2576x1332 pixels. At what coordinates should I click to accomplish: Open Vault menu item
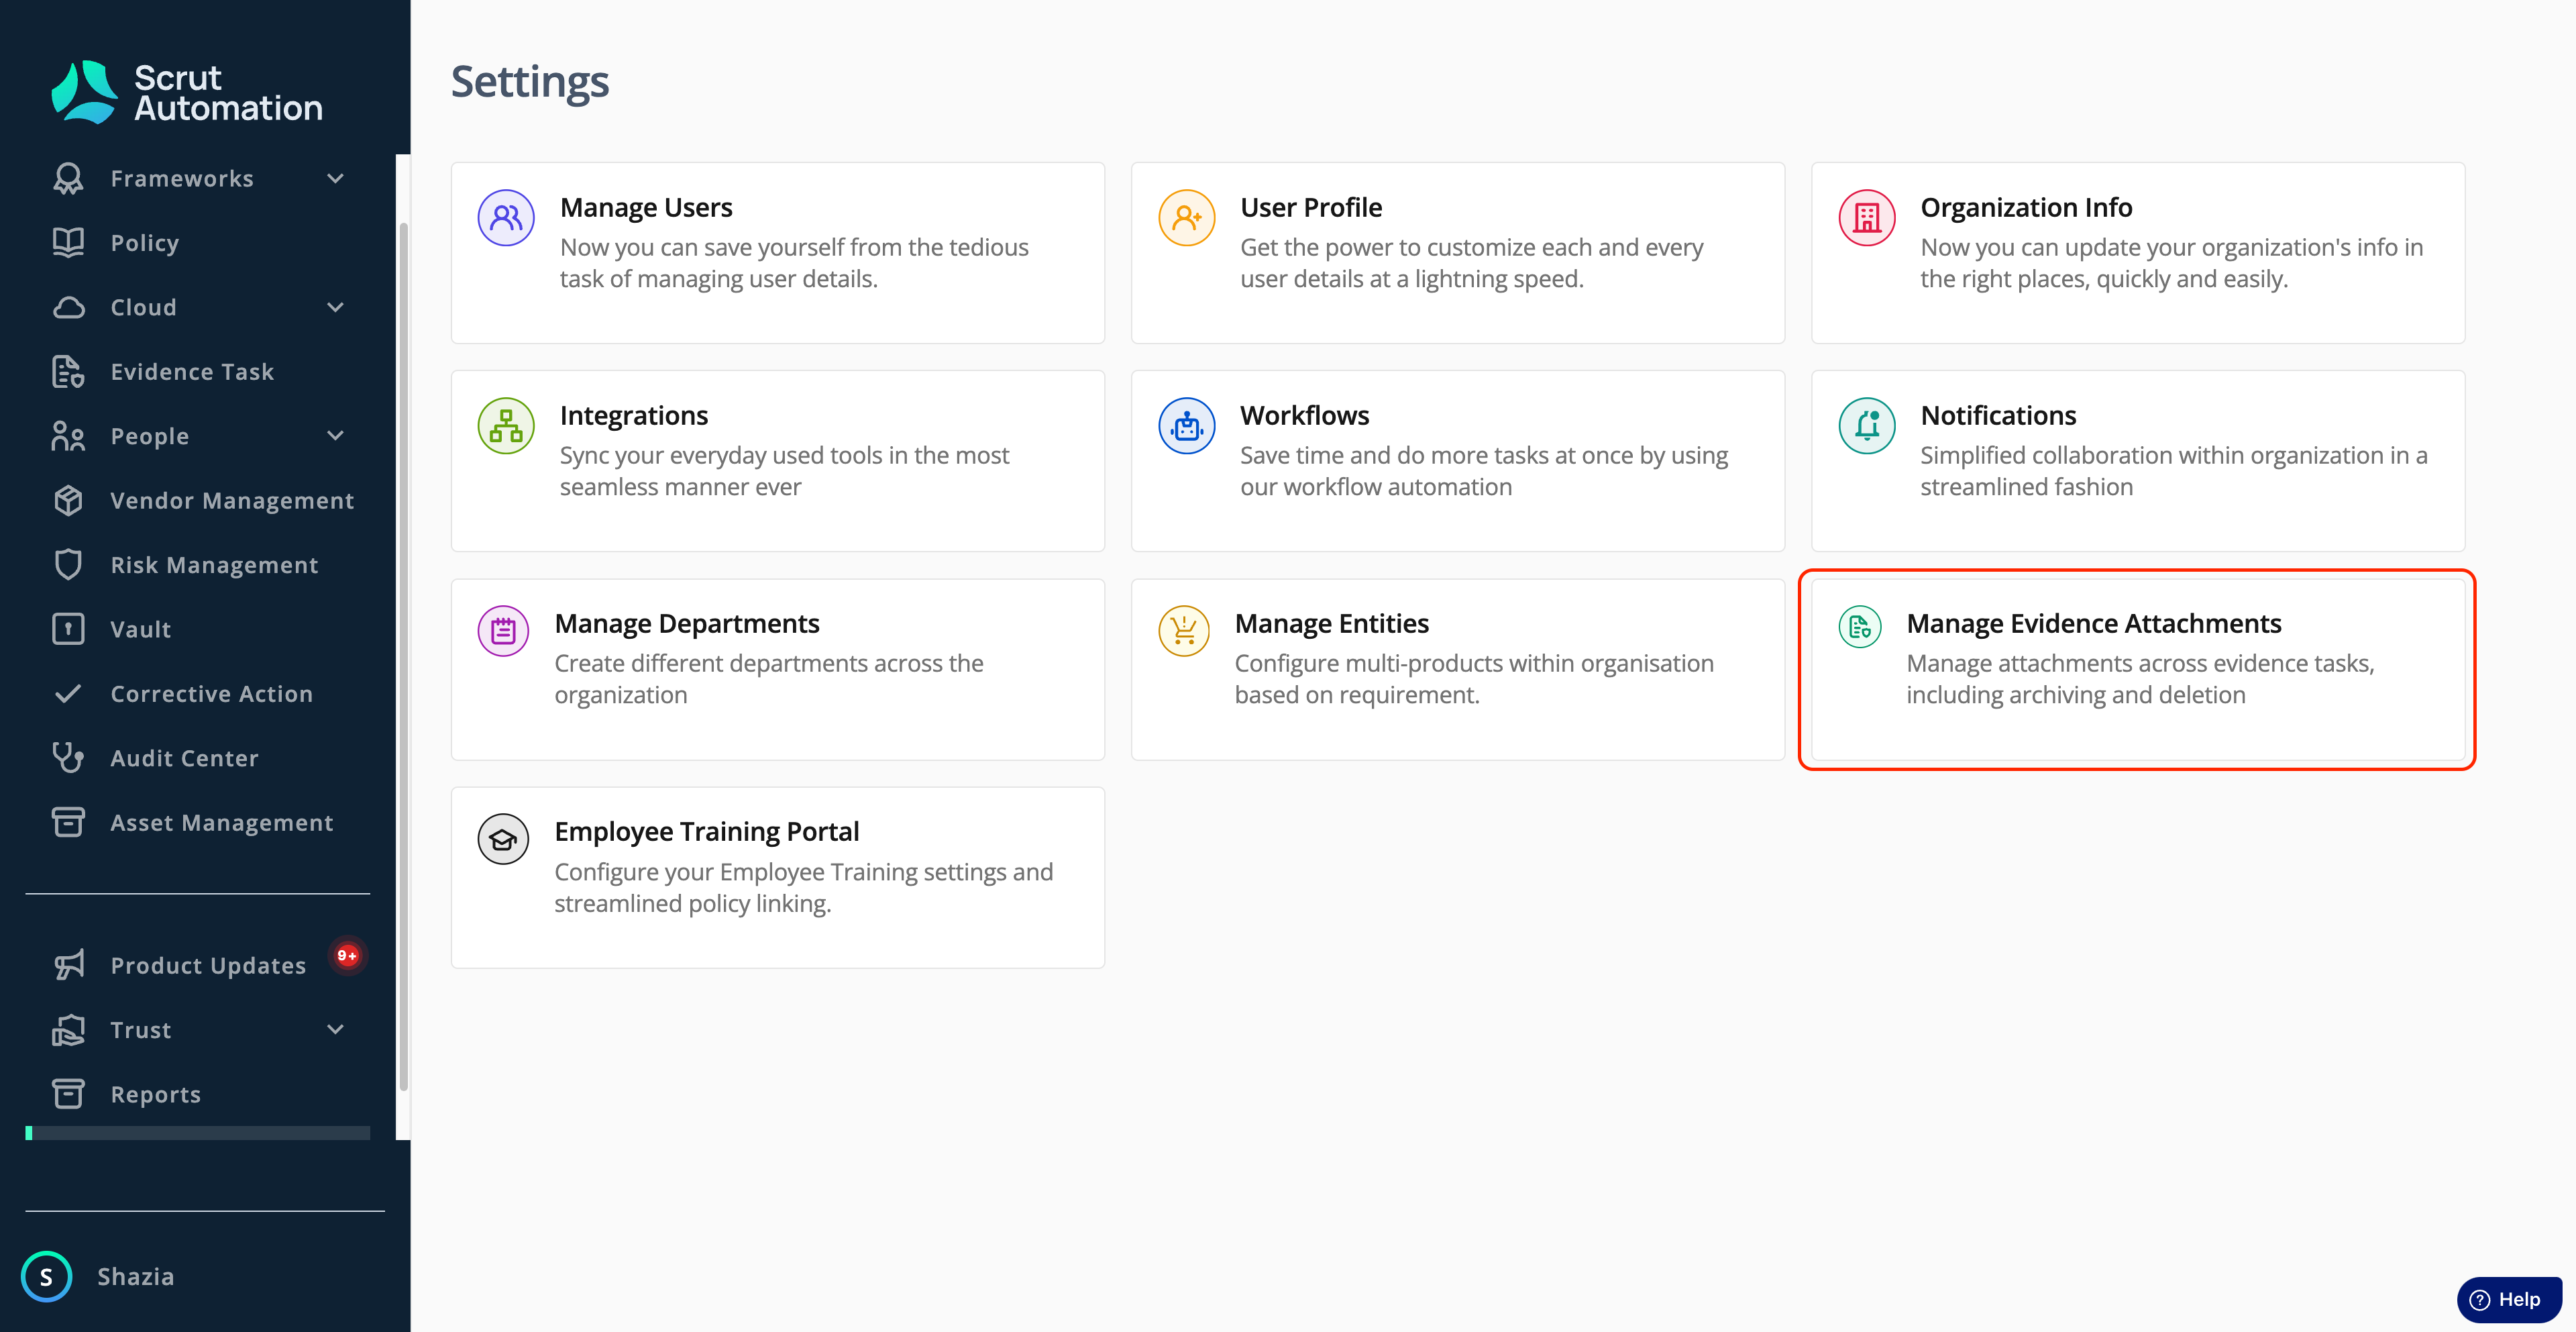pos(141,629)
